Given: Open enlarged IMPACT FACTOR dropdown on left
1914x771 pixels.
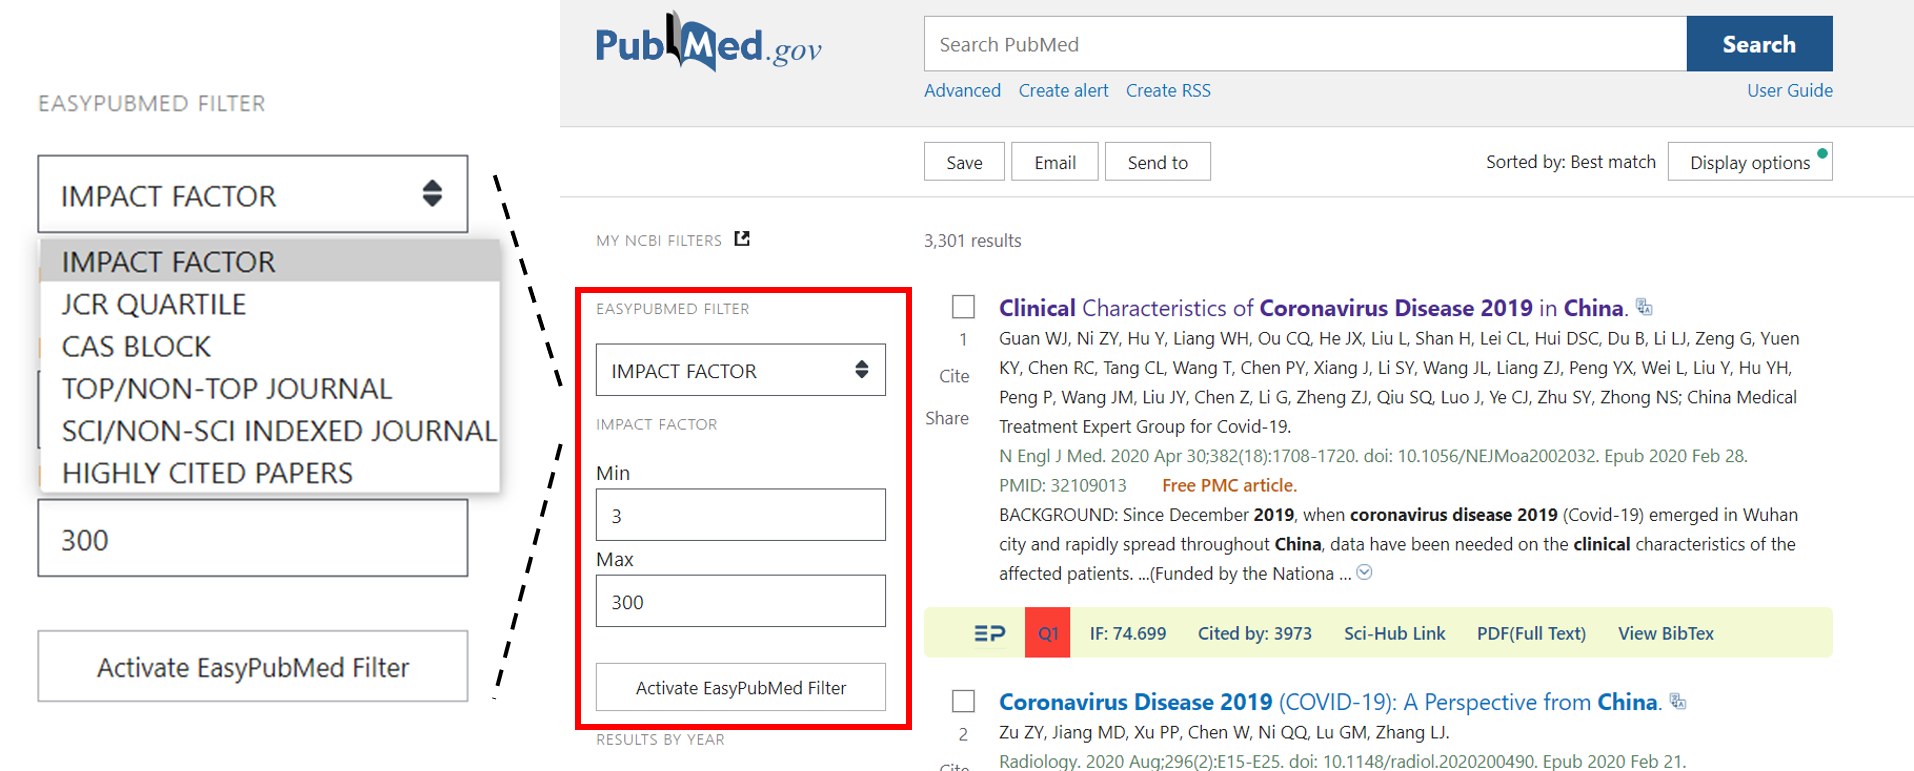Looking at the screenshot, I should point(252,194).
